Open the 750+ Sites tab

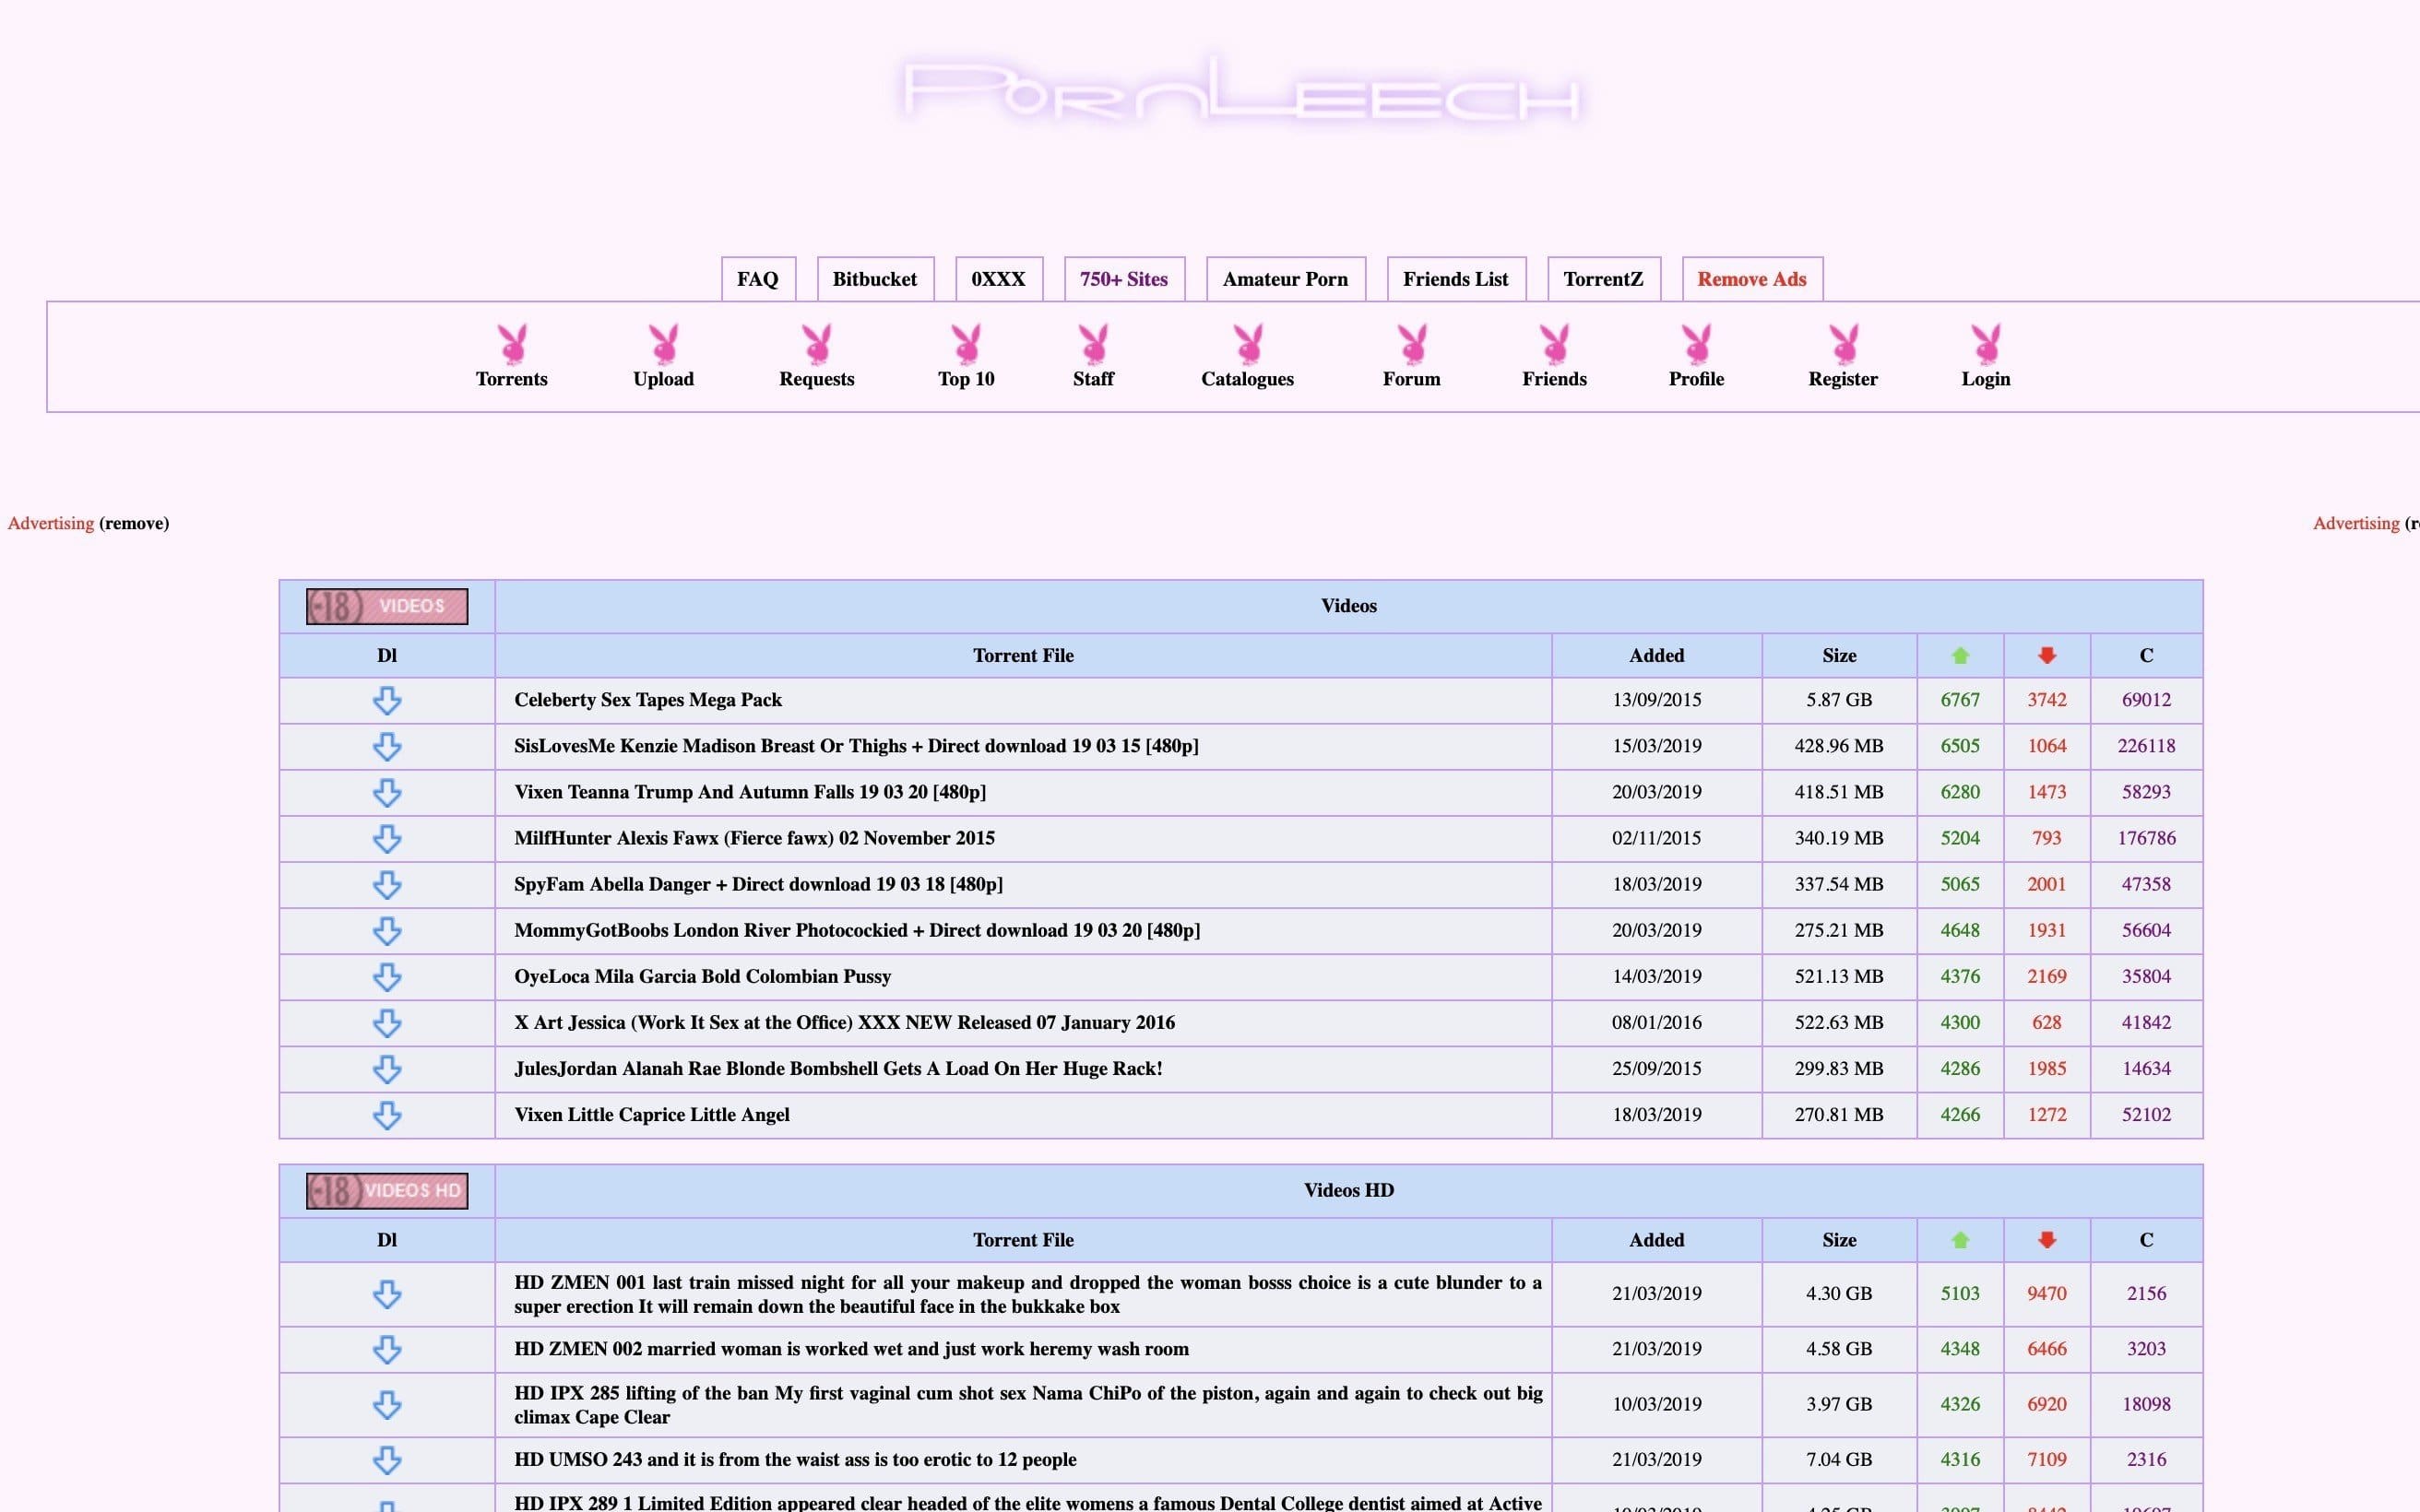pyautogui.click(x=1124, y=279)
